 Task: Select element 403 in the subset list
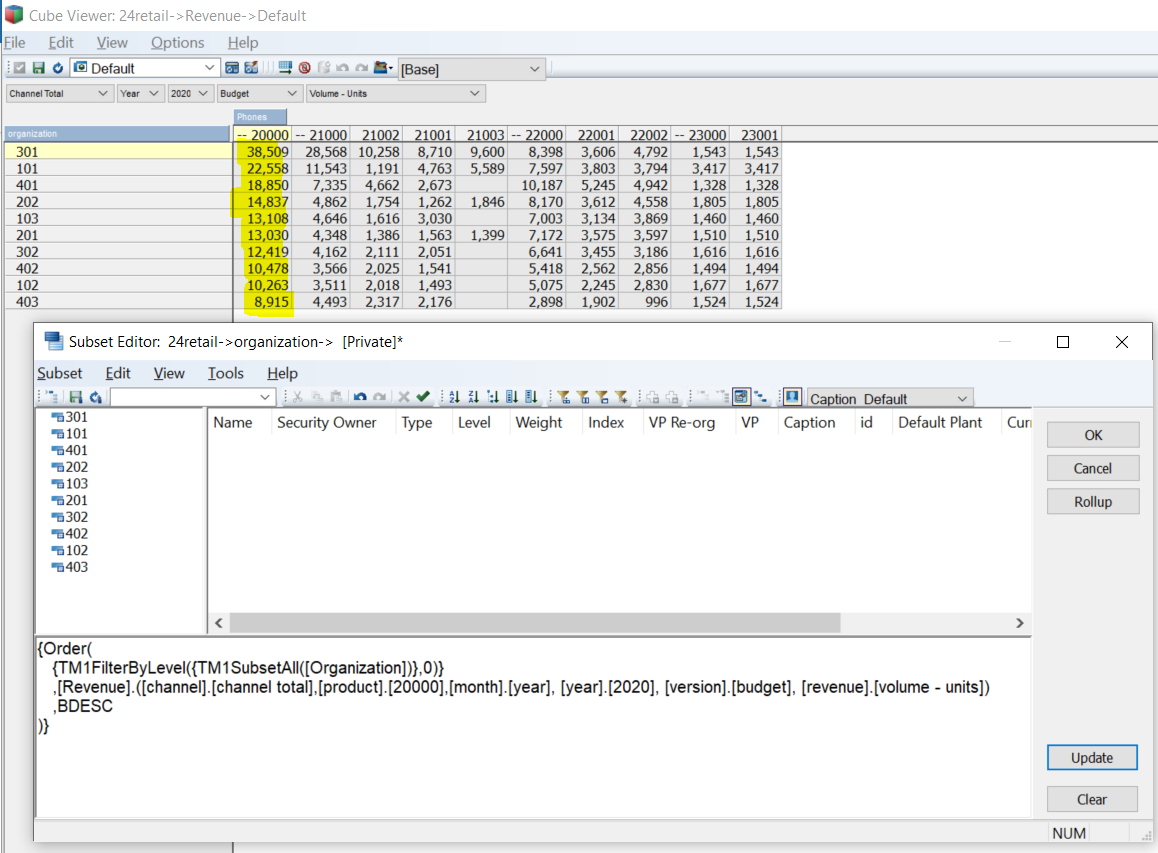69,567
